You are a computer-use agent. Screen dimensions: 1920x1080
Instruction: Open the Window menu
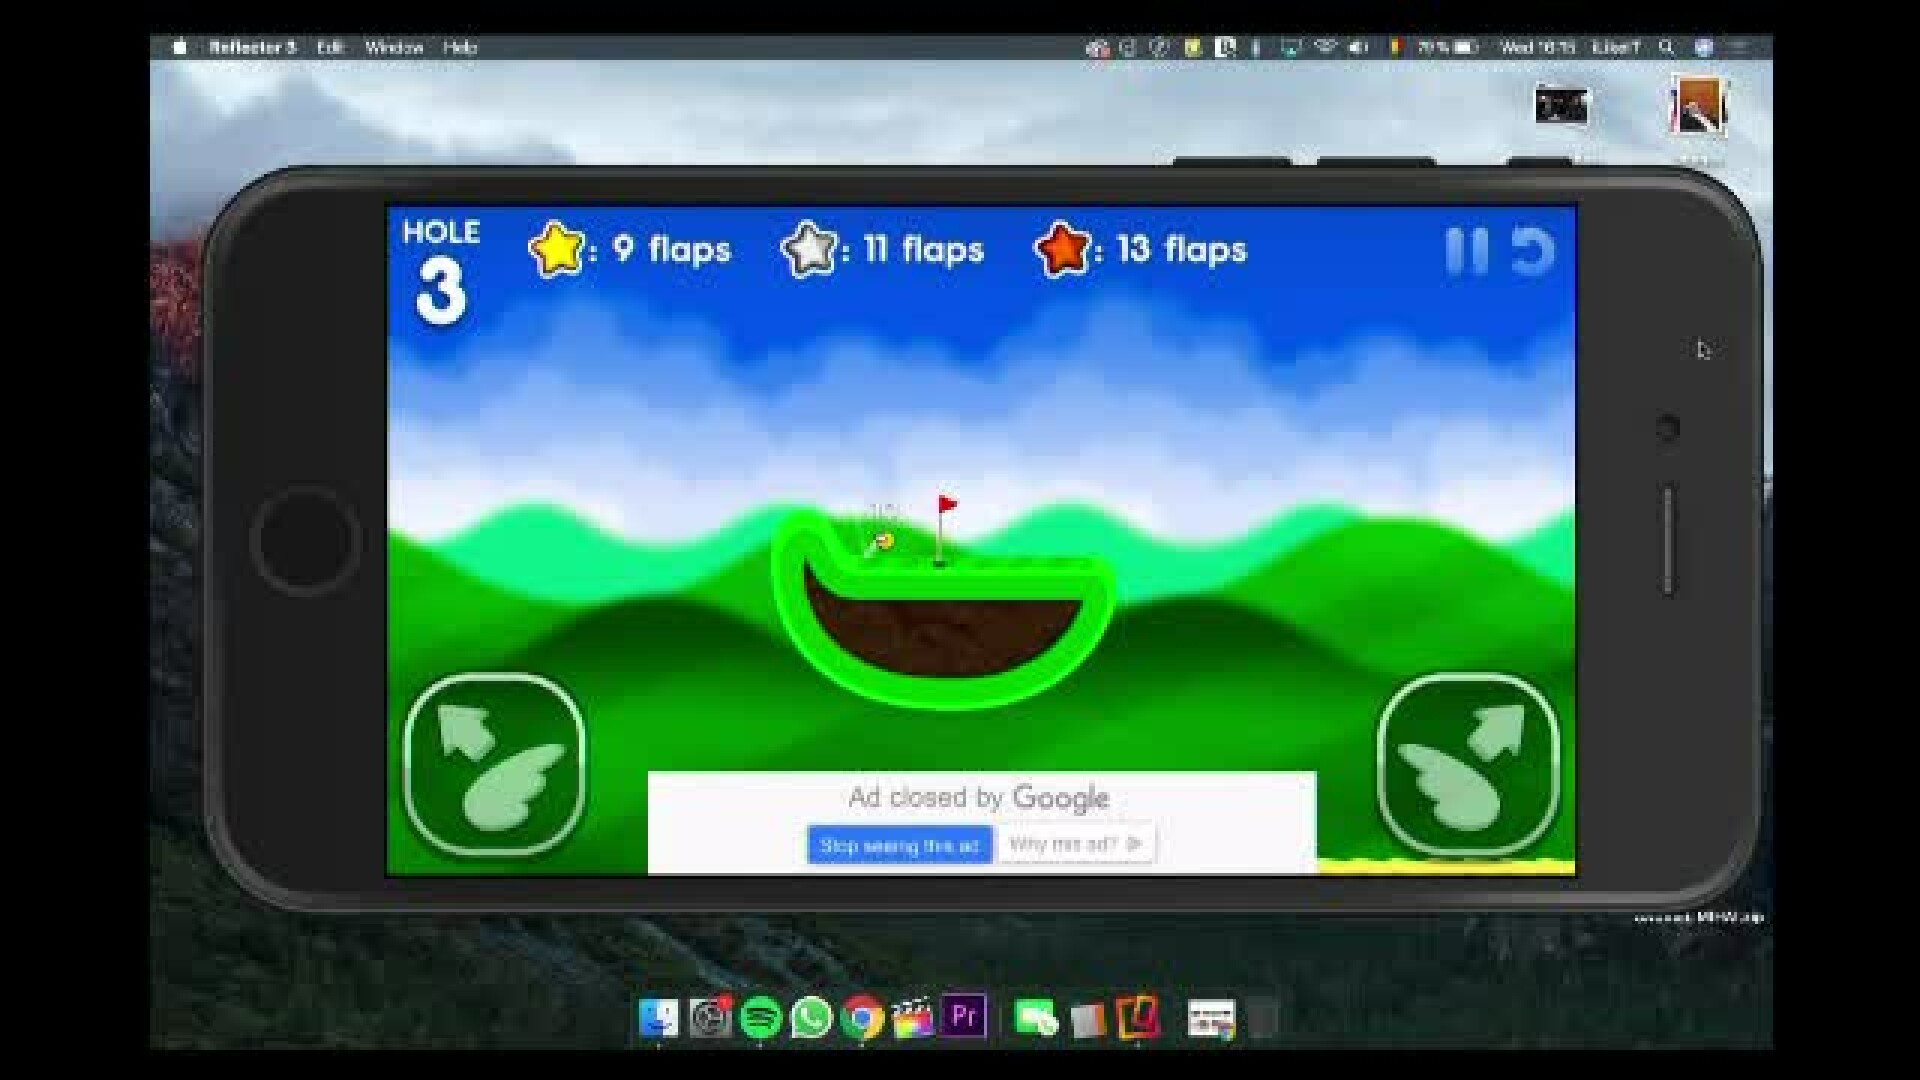coord(393,47)
